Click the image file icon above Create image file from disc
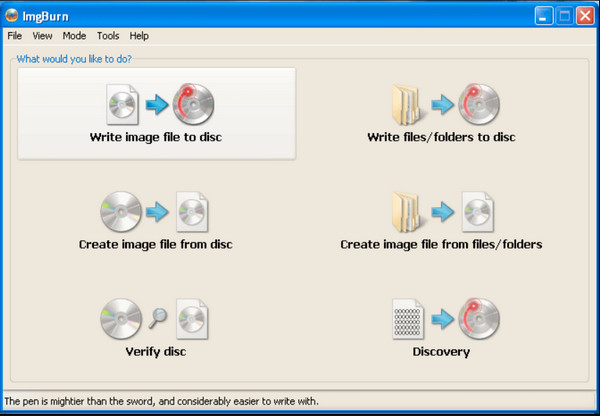This screenshot has width=600, height=416. tap(192, 212)
